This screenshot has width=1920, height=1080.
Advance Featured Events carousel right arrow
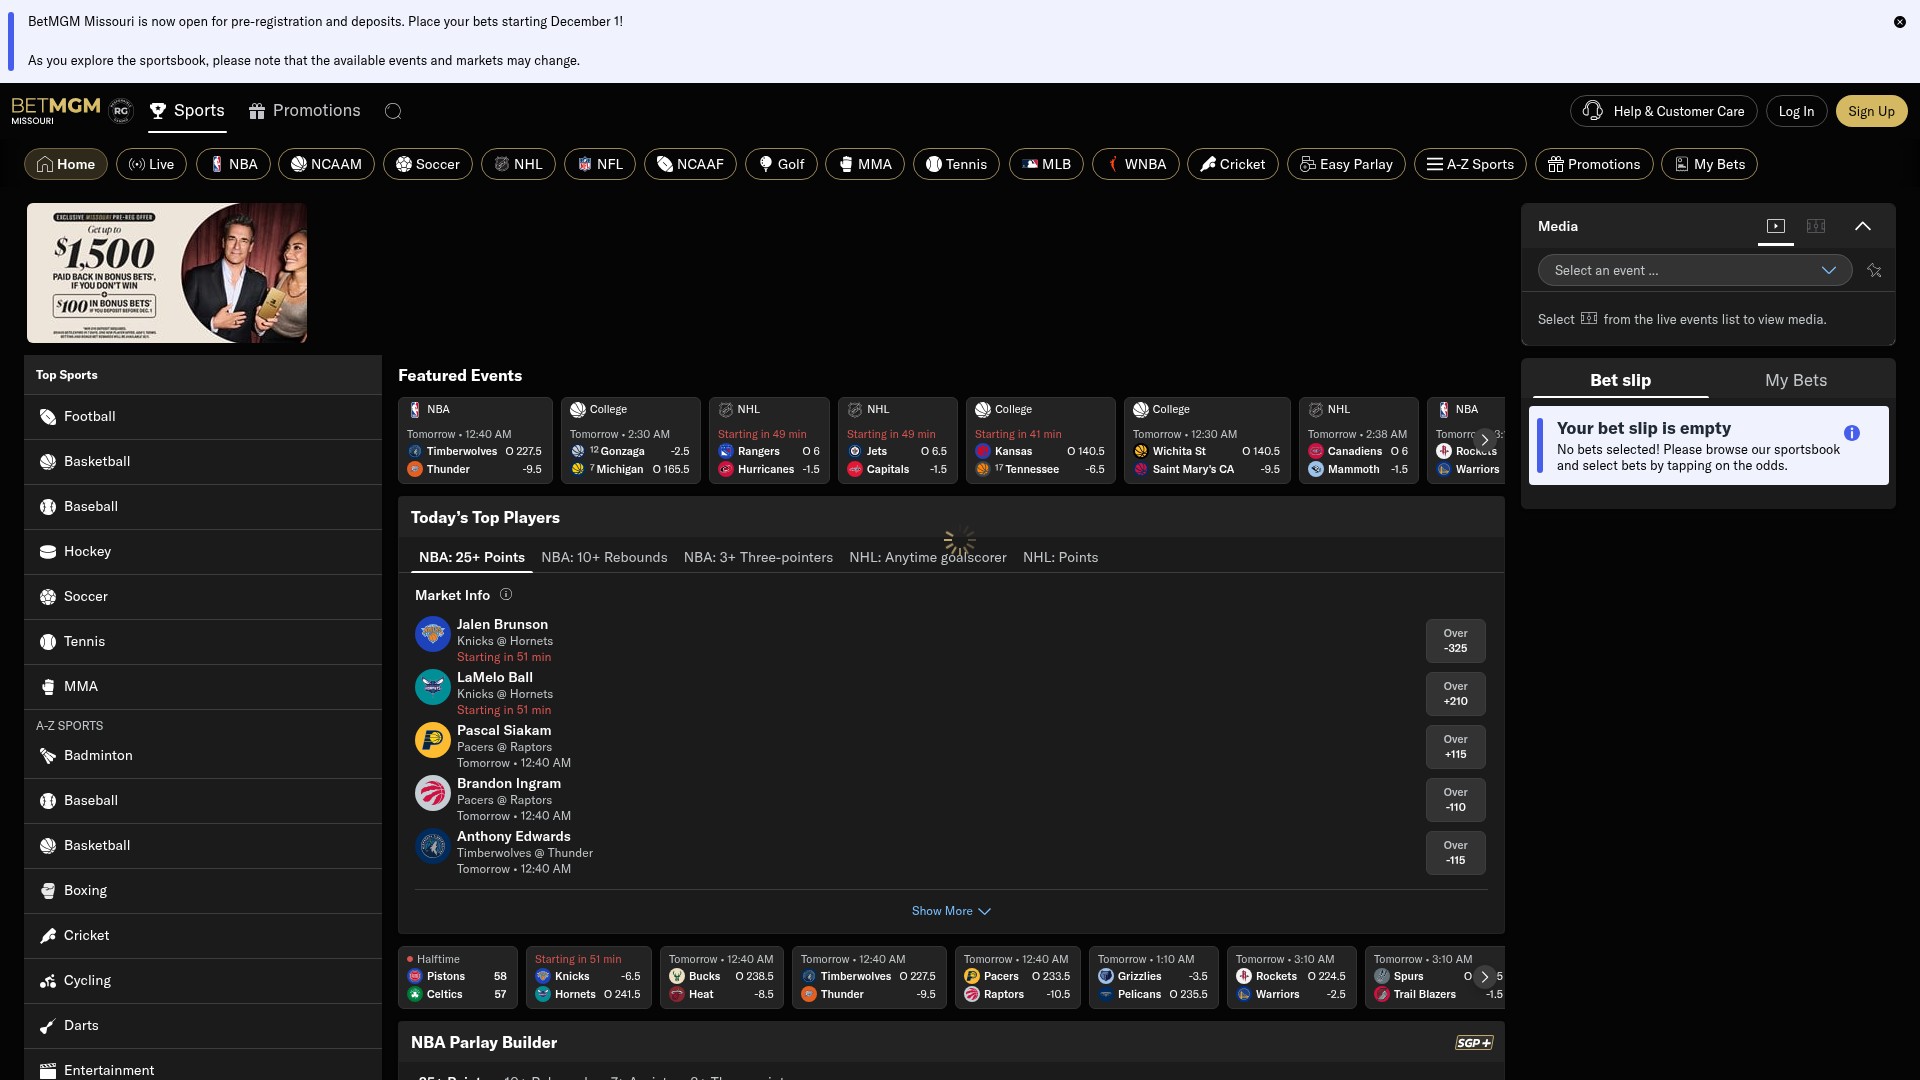click(x=1484, y=440)
